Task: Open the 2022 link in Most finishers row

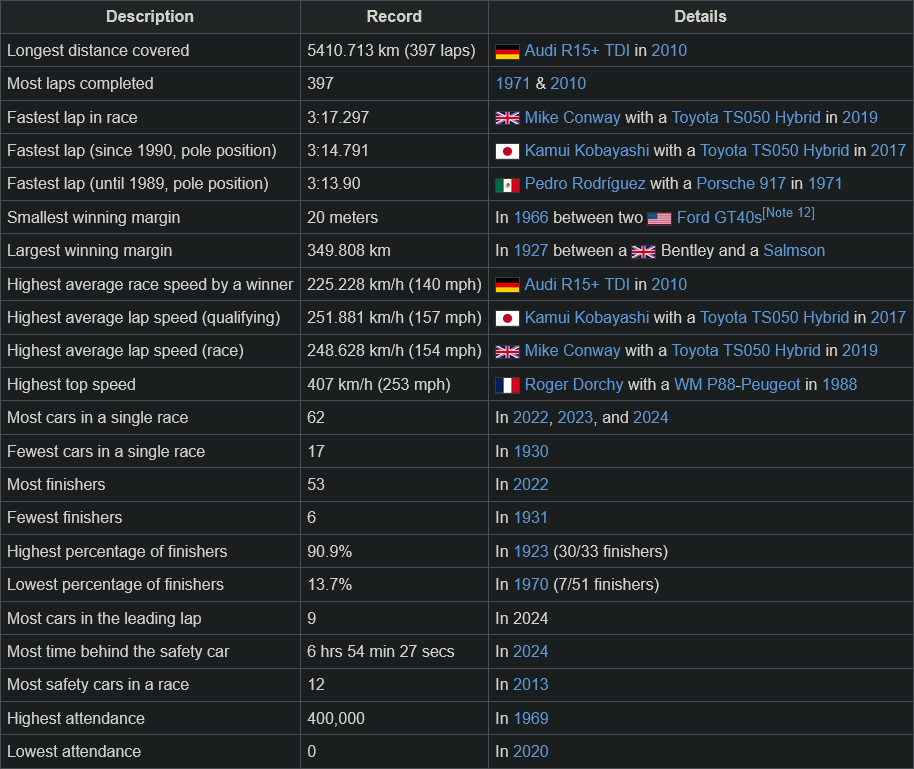Action: (x=530, y=484)
